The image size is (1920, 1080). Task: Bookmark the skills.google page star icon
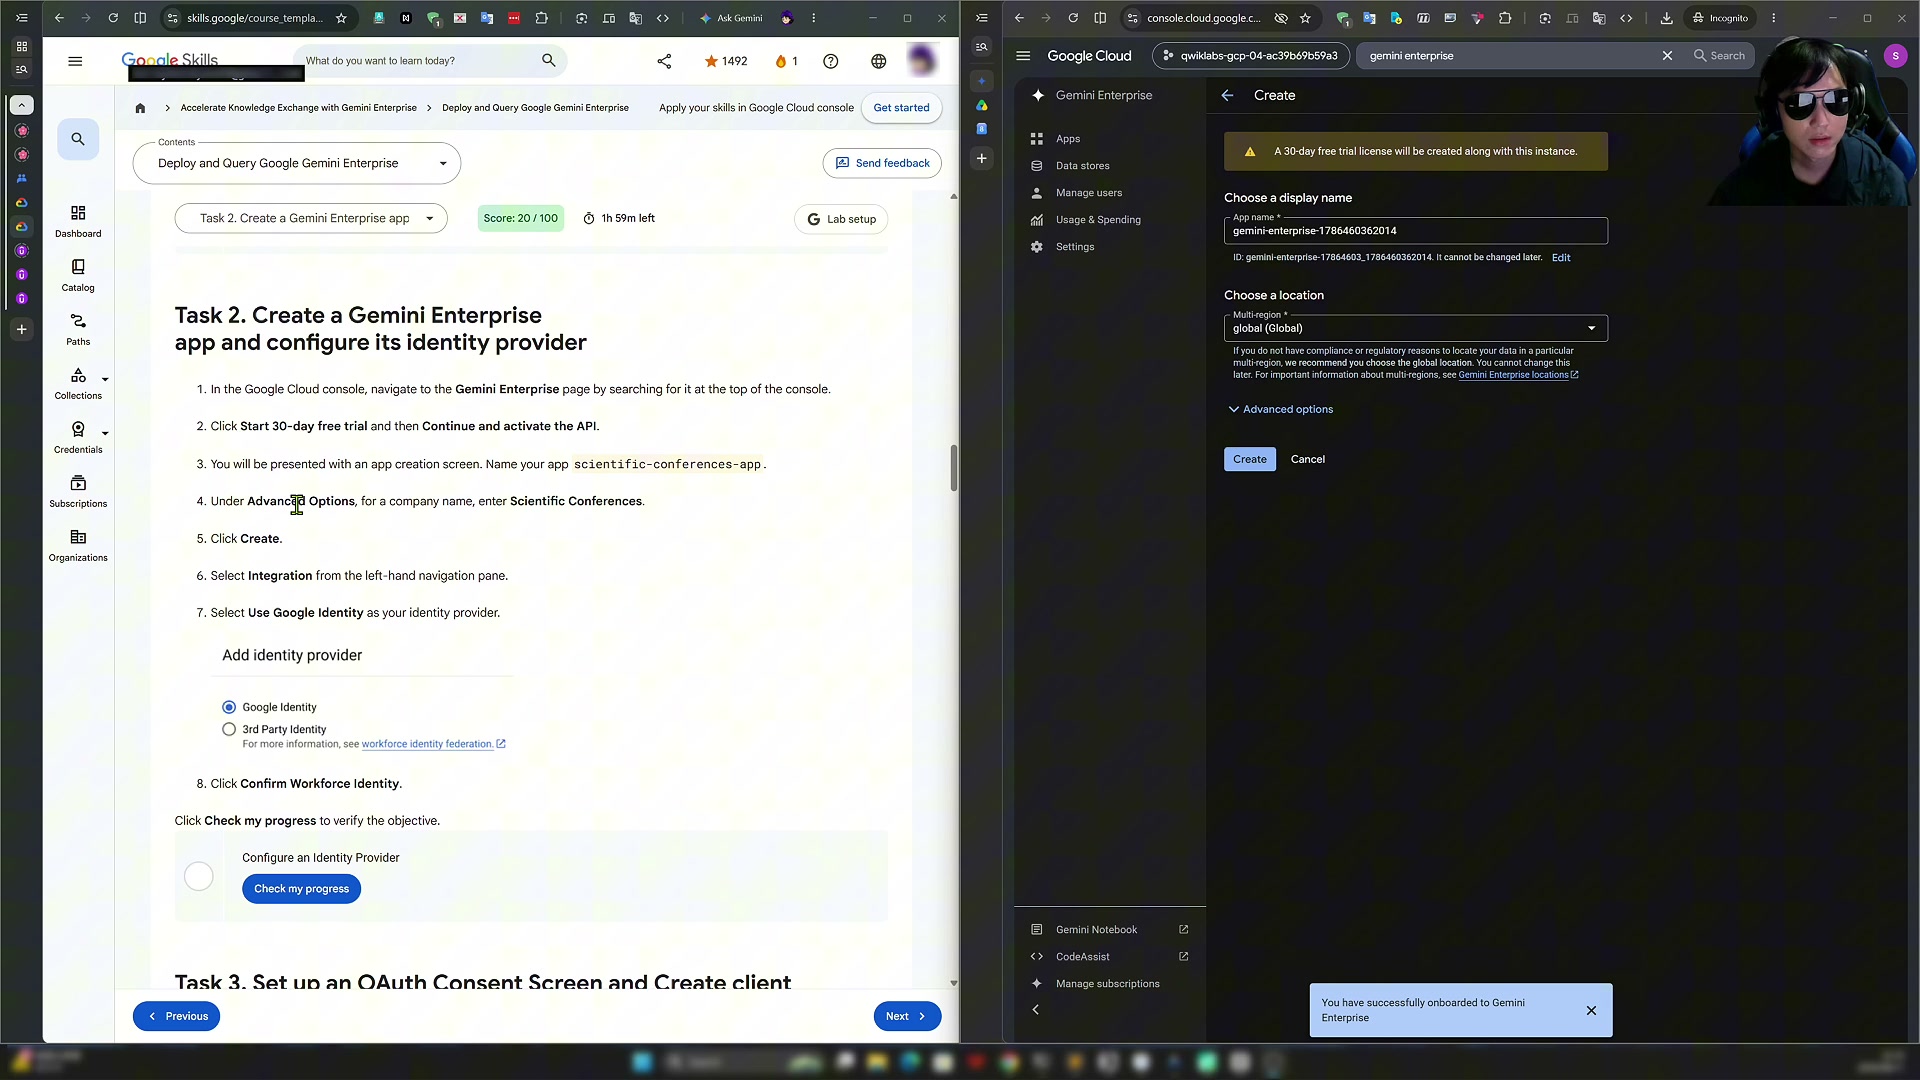[x=341, y=18]
